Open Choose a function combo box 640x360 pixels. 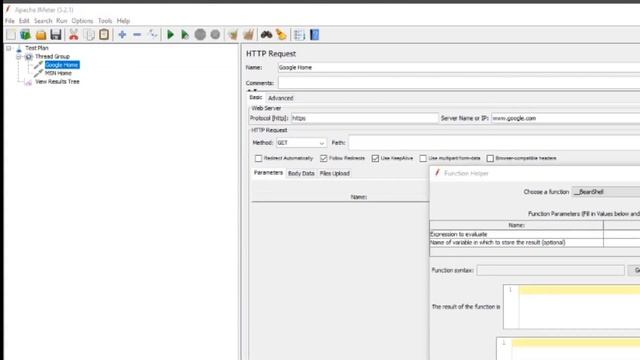[x=606, y=192]
